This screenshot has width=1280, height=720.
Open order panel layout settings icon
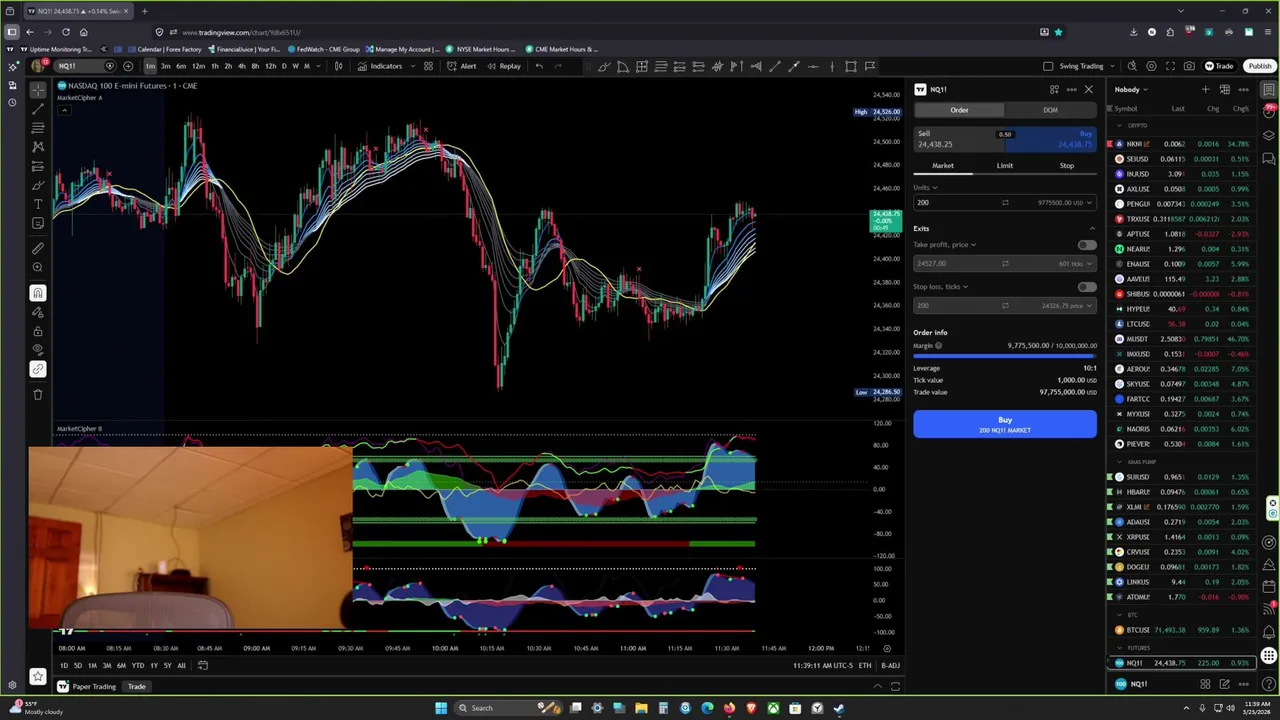click(x=1054, y=89)
